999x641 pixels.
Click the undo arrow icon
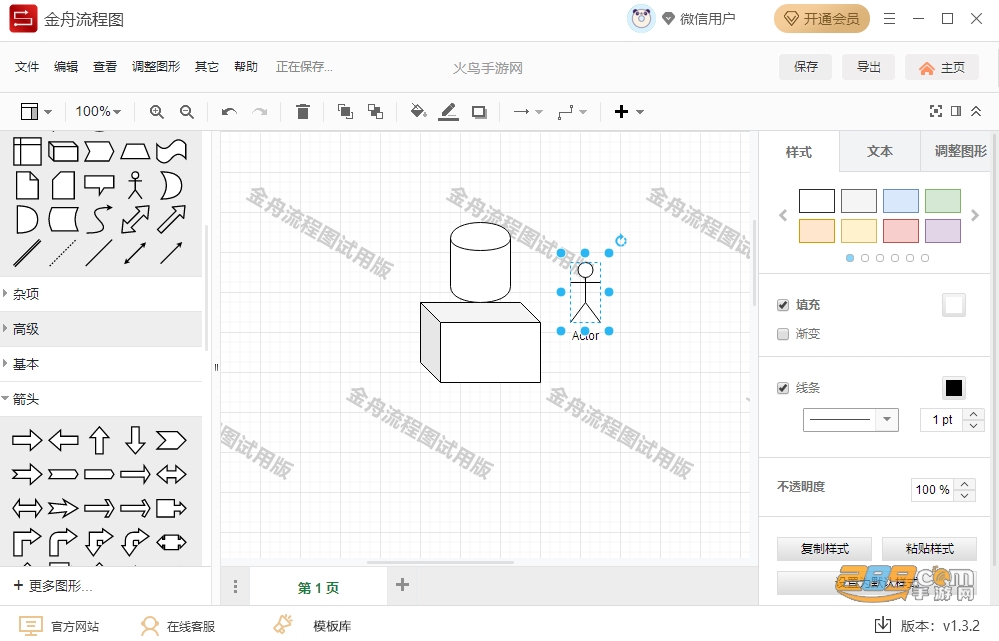pyautogui.click(x=229, y=112)
